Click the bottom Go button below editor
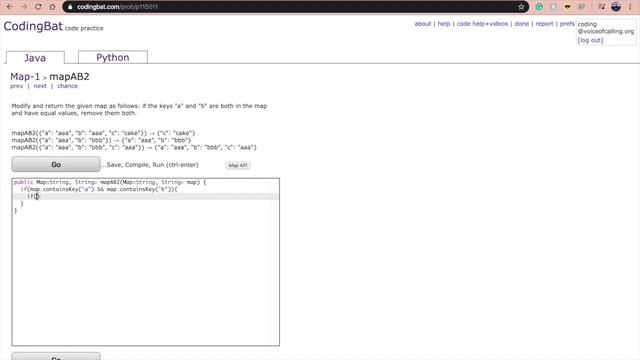The width and height of the screenshot is (640, 360). pos(56,356)
